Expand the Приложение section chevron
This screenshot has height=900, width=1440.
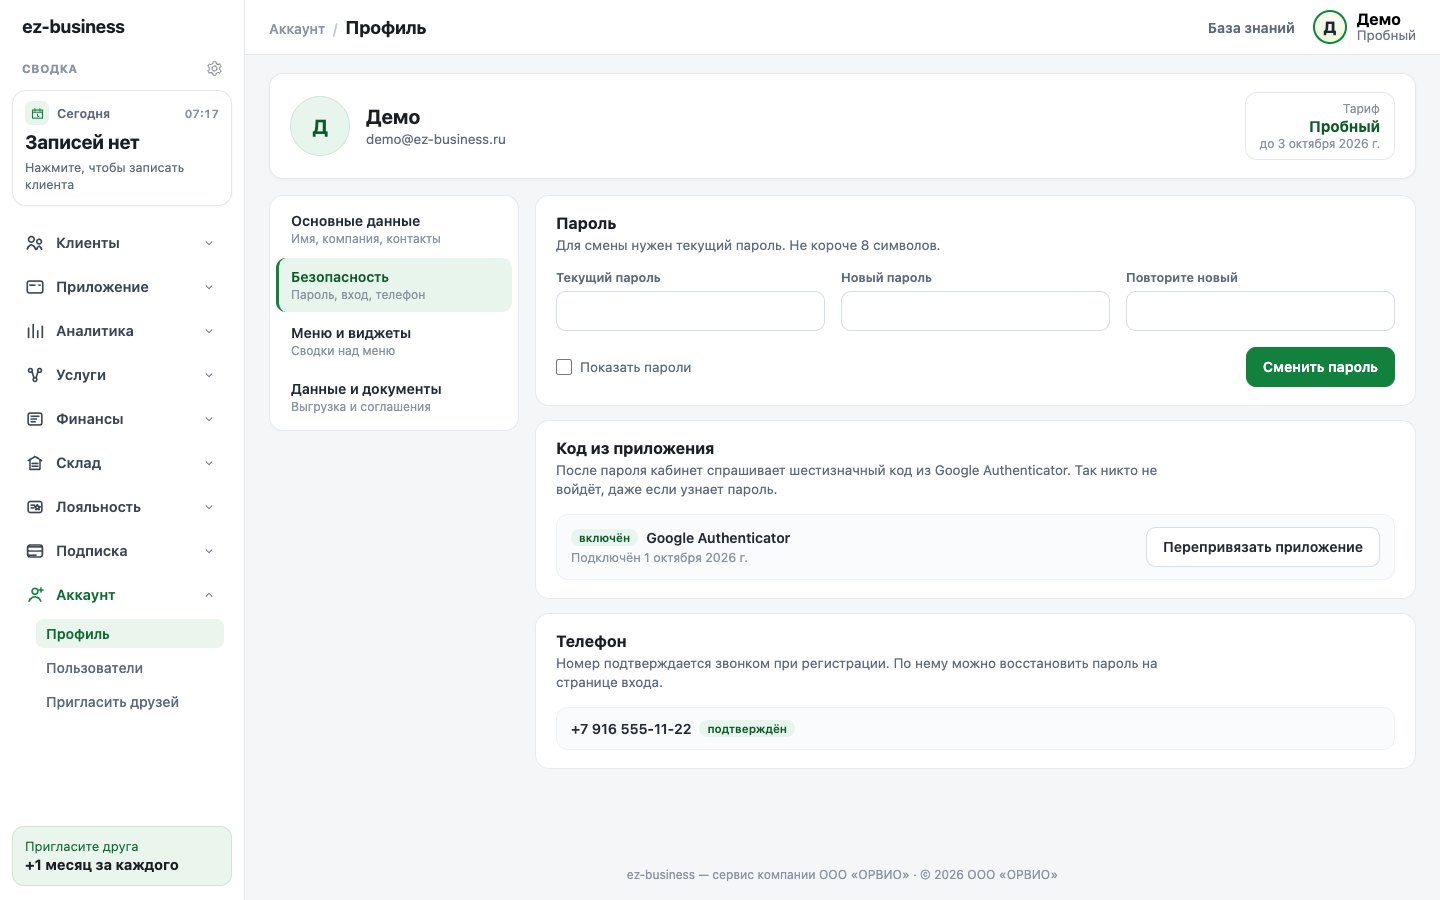pos(209,287)
